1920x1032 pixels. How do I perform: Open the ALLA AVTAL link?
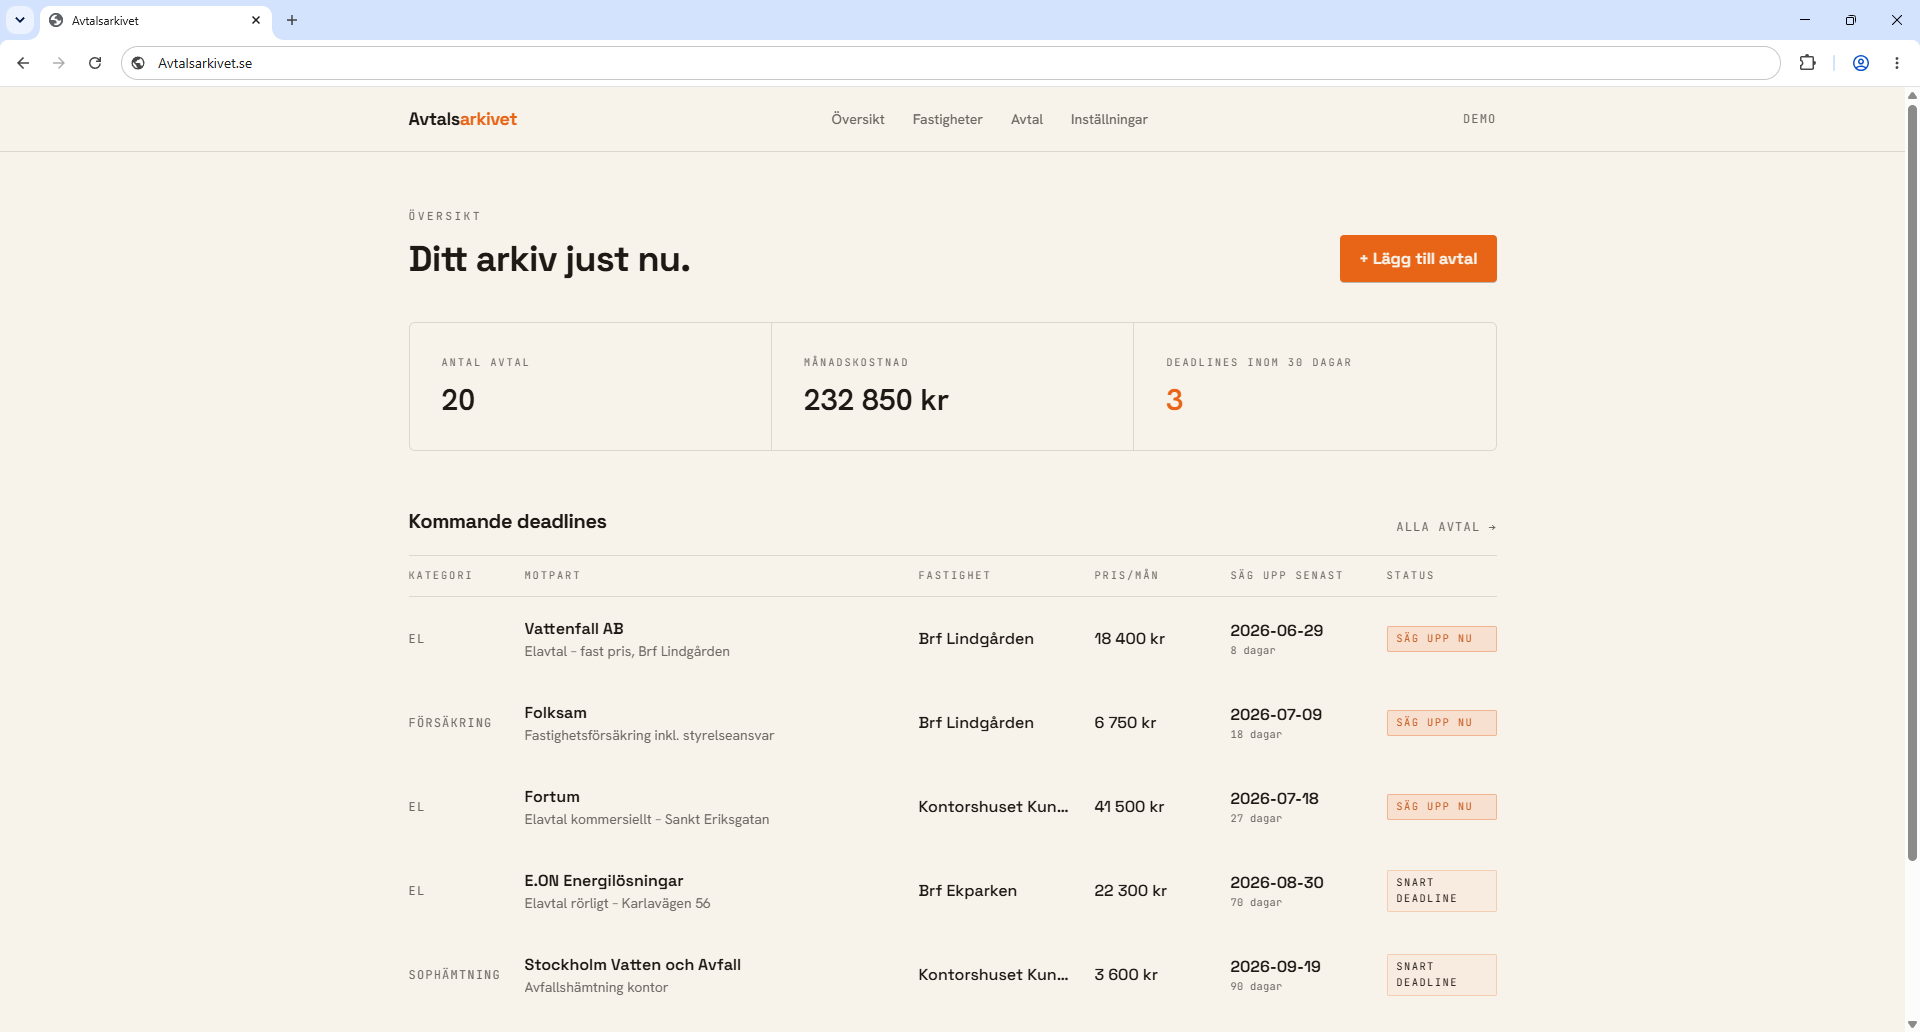[x=1446, y=527]
